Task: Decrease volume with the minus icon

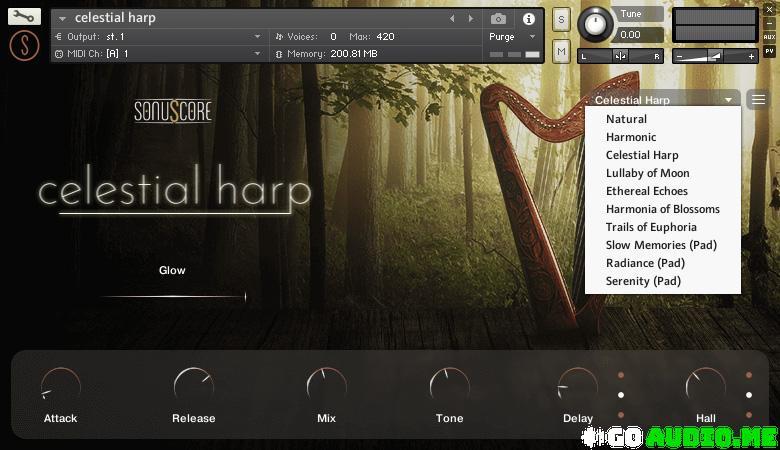Action: point(680,56)
